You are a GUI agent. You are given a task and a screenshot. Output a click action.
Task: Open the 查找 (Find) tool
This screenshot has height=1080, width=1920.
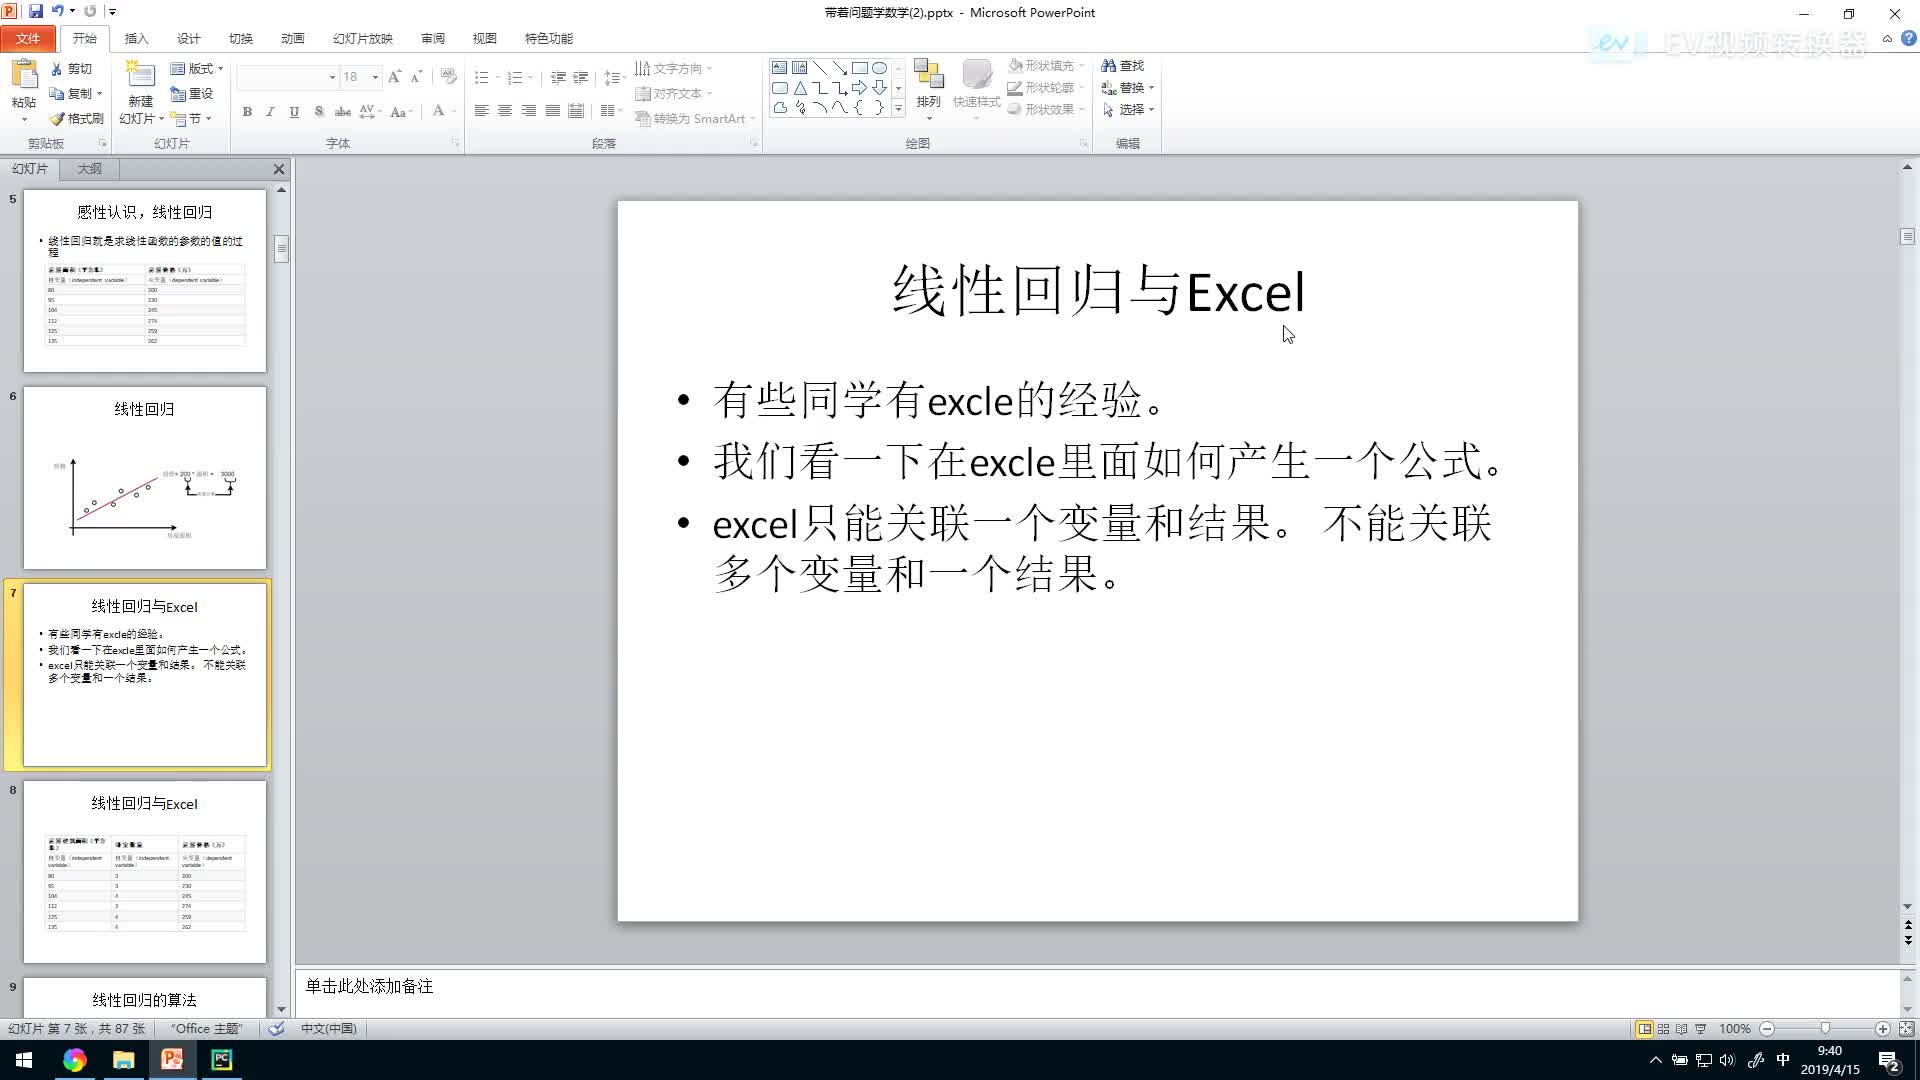coord(1126,65)
